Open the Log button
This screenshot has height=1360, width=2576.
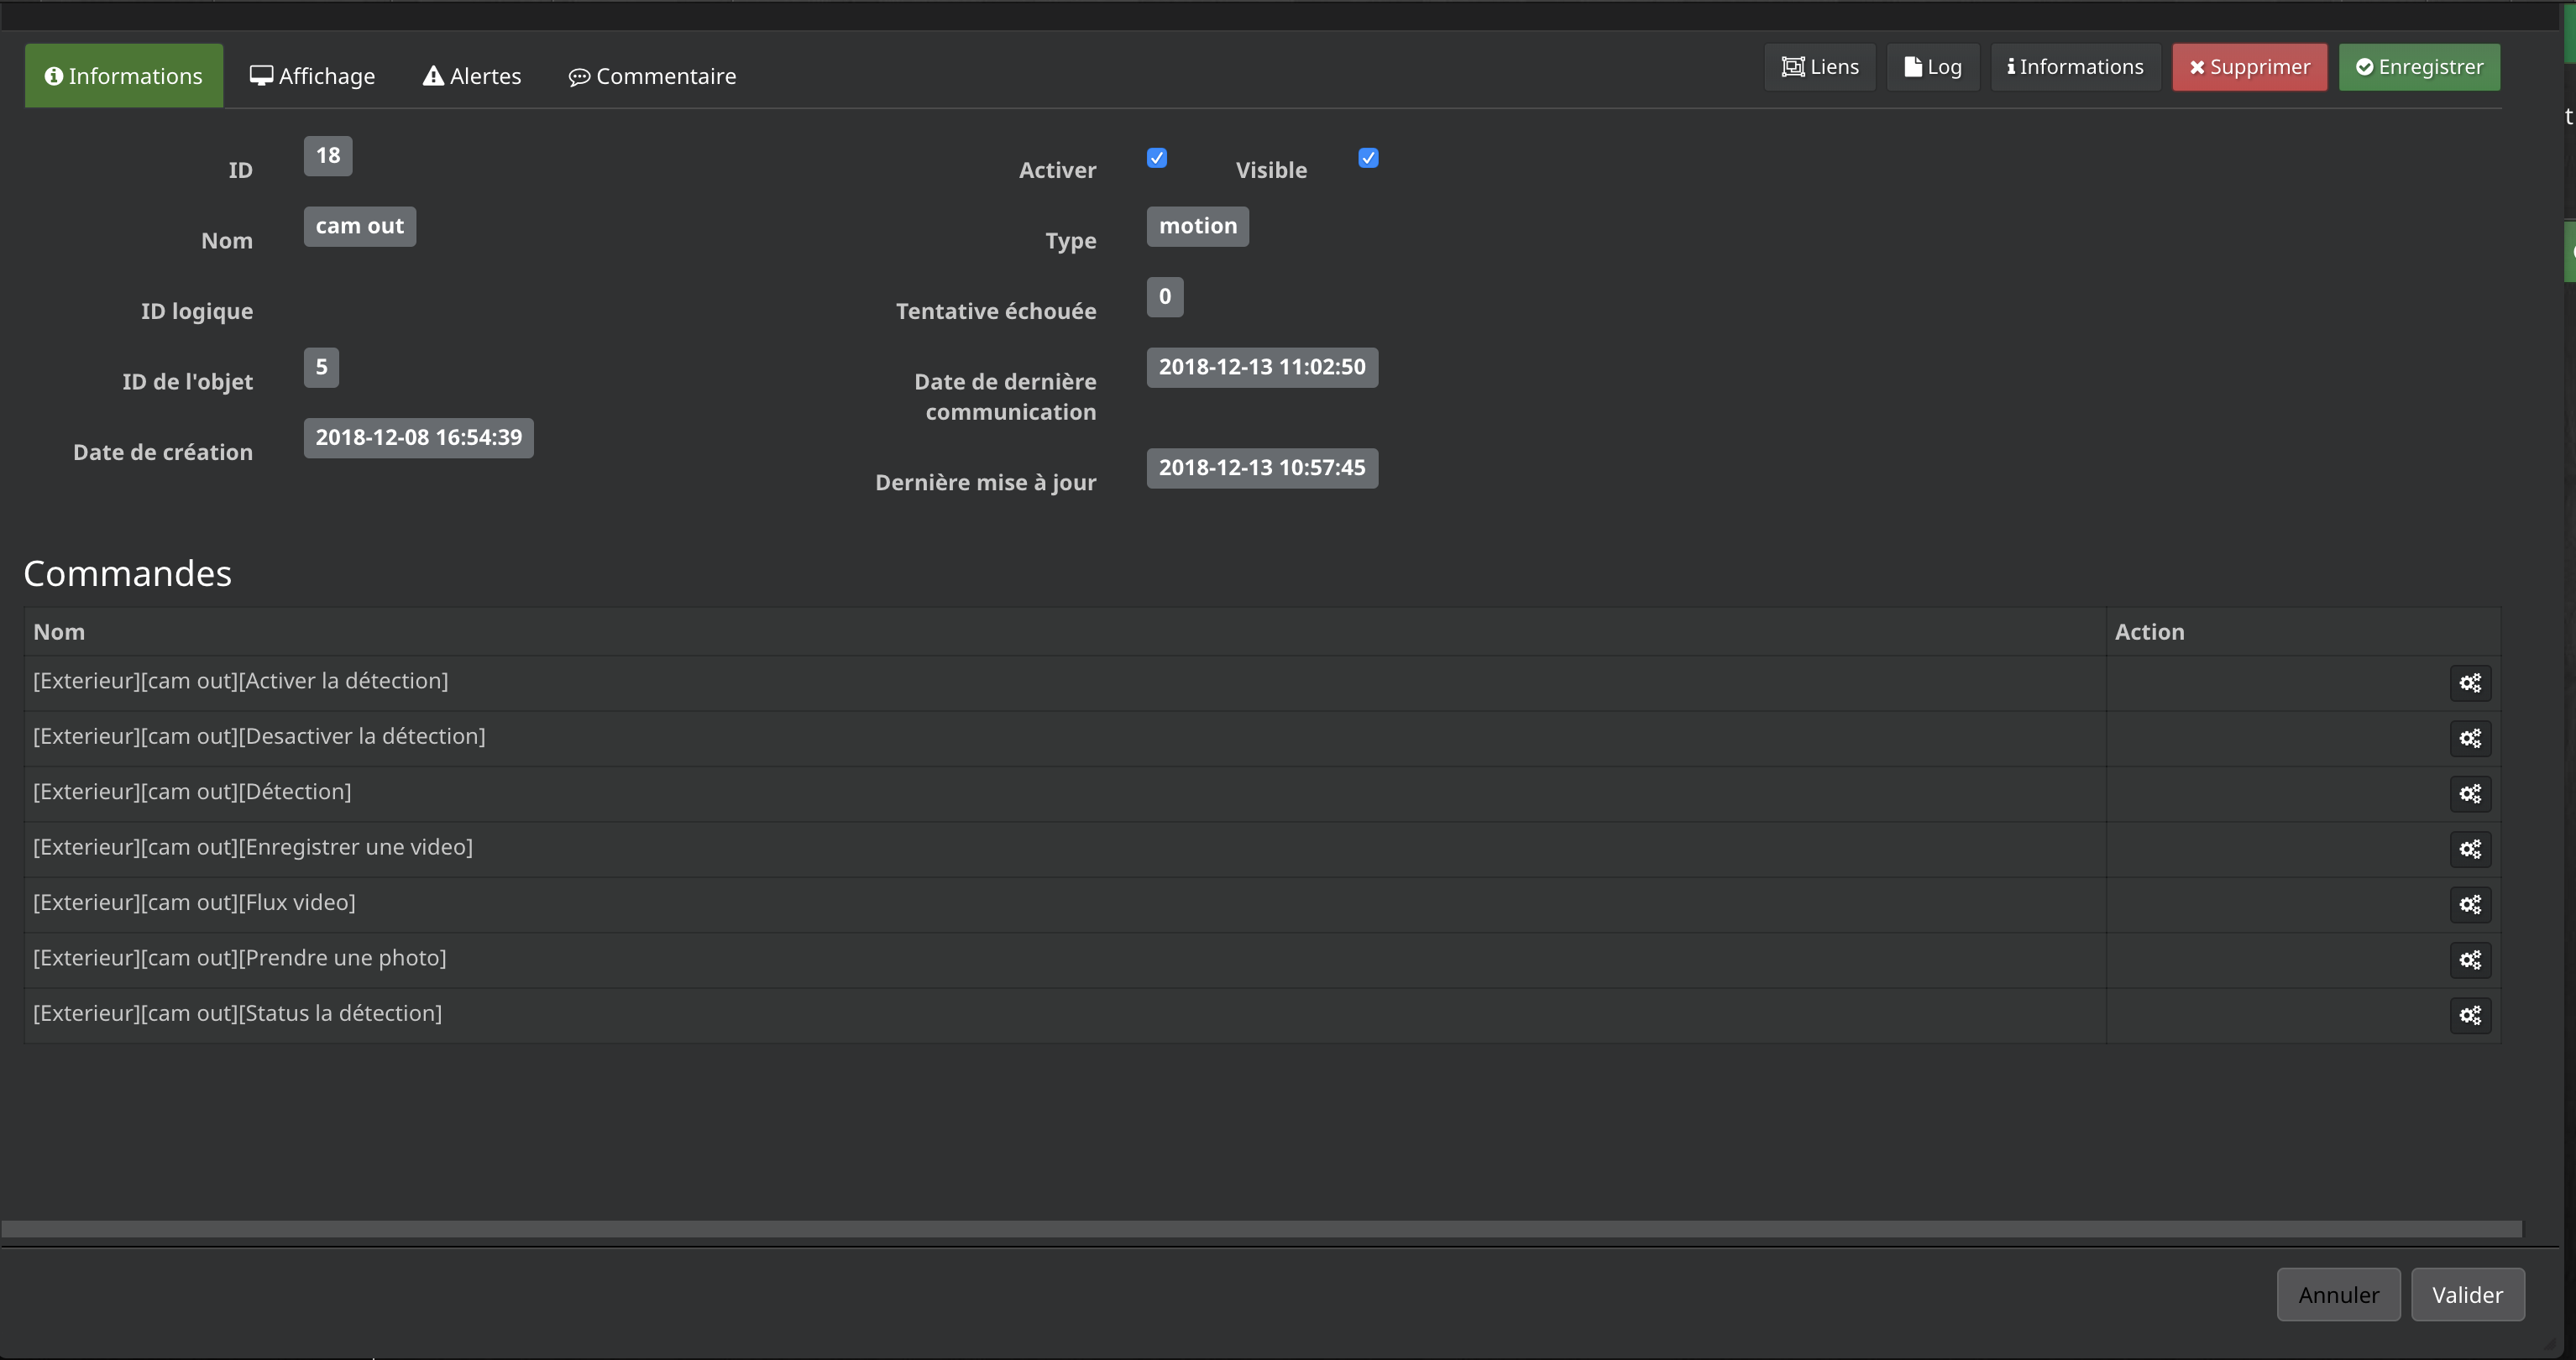coord(1933,67)
